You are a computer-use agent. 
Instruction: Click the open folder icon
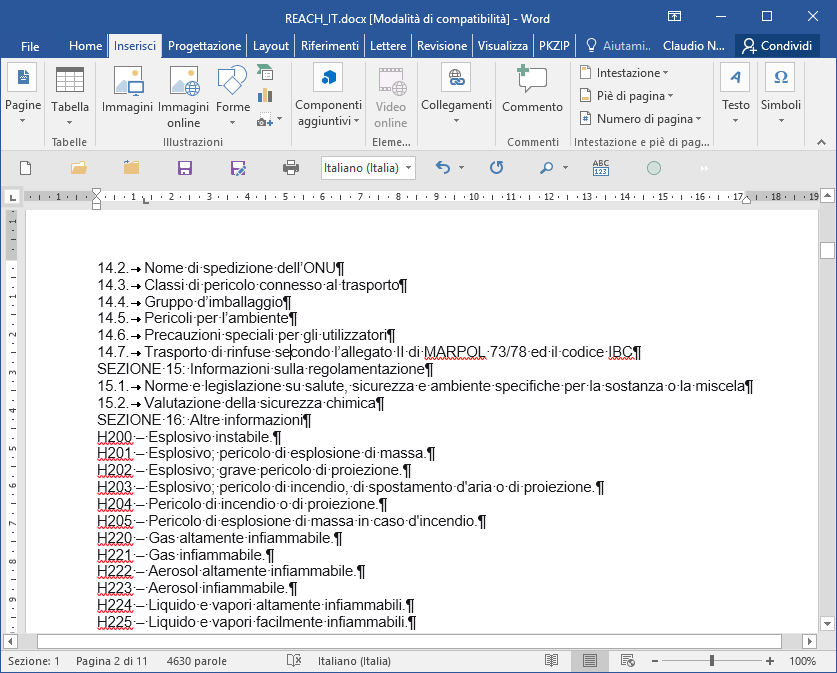point(78,169)
